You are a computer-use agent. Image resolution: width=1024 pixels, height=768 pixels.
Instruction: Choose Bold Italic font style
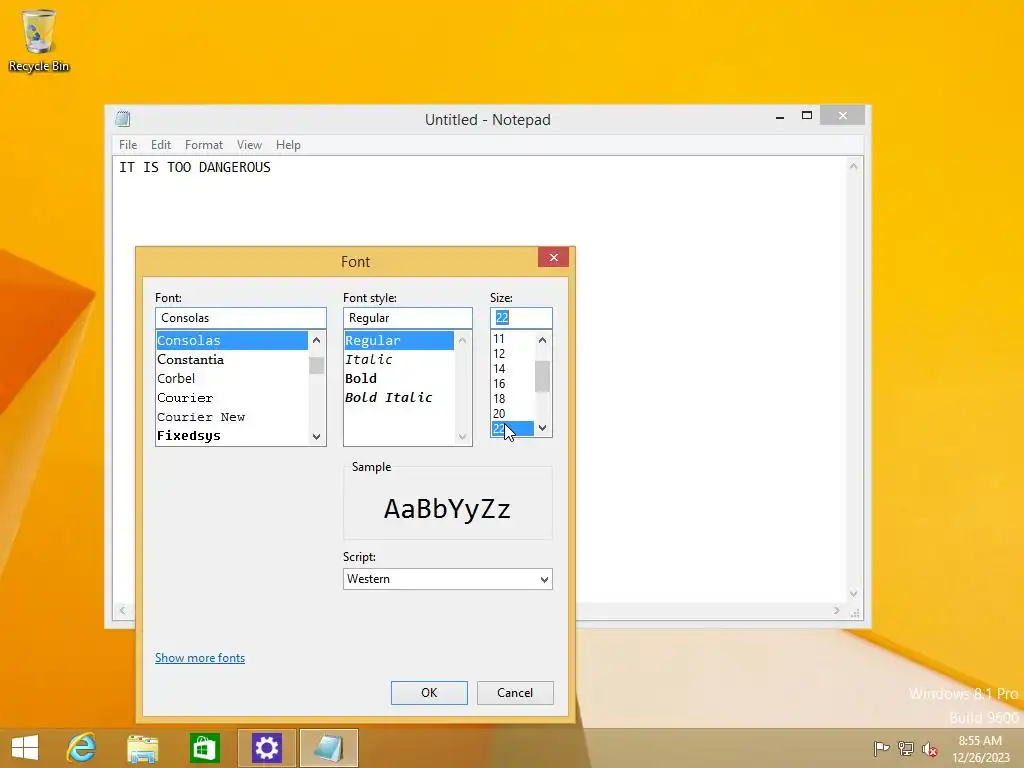[x=399, y=398]
